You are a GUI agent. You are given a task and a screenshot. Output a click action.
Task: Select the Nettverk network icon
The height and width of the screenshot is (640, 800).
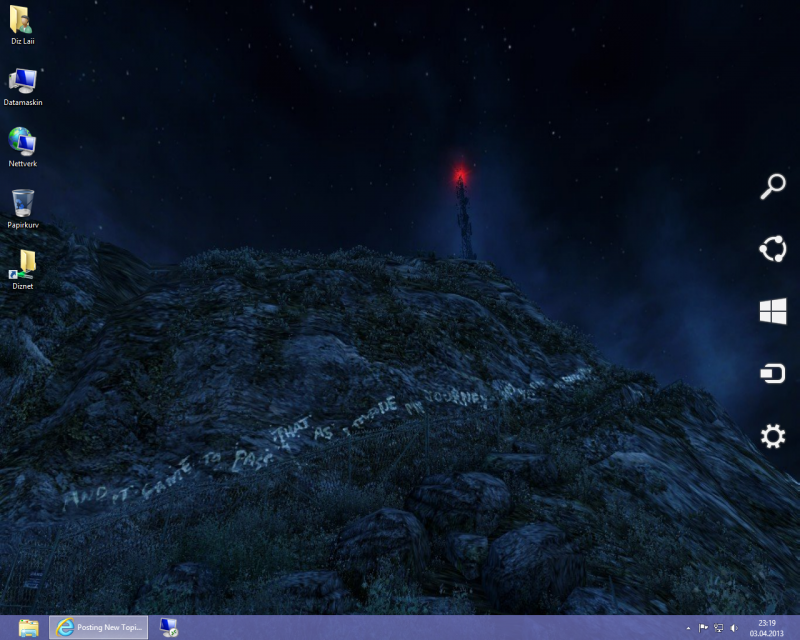click(x=22, y=147)
